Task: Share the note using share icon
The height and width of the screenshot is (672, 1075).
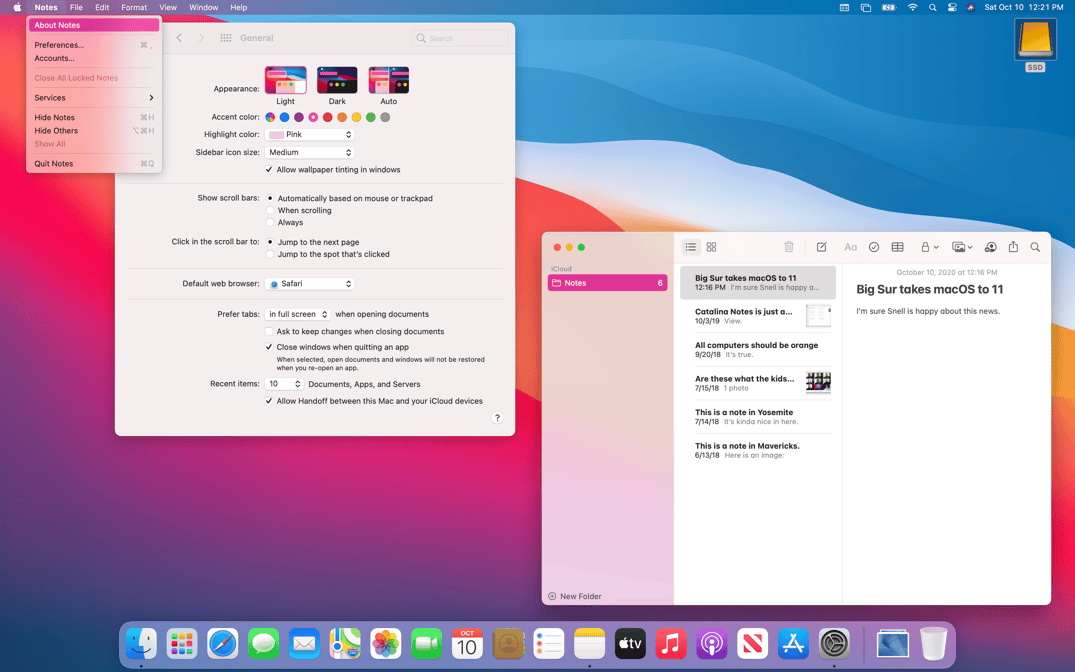Action: click(x=1013, y=246)
